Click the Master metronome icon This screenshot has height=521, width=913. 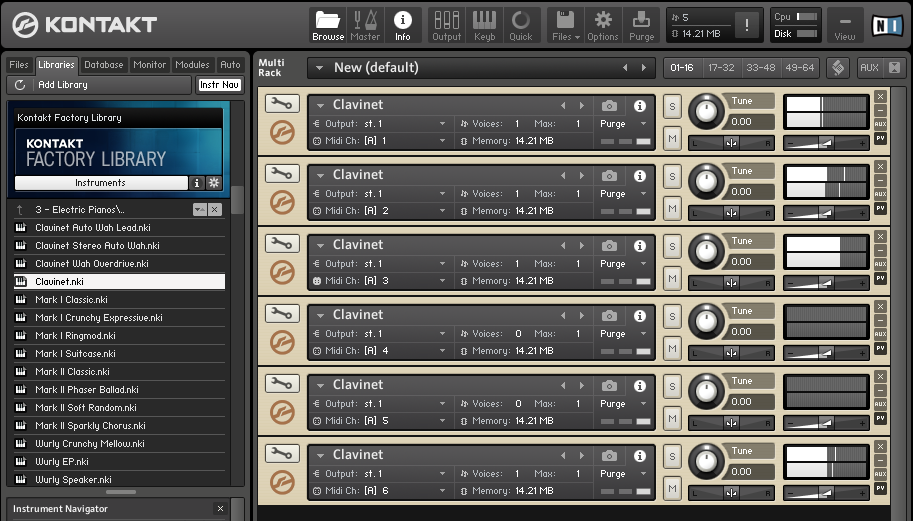[x=365, y=25]
